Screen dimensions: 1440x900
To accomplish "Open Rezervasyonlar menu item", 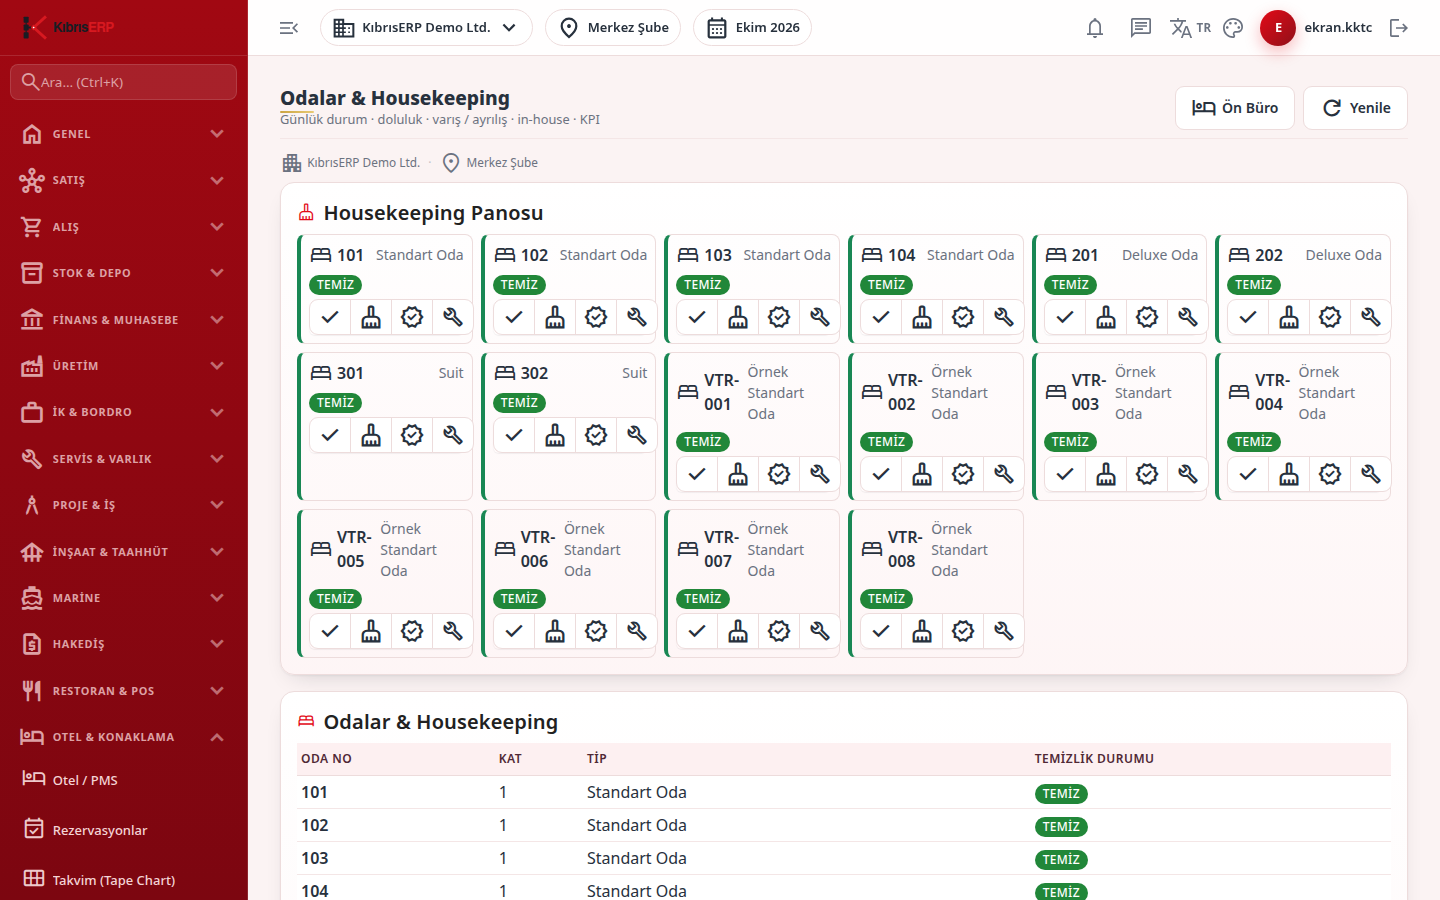I will click(124, 830).
